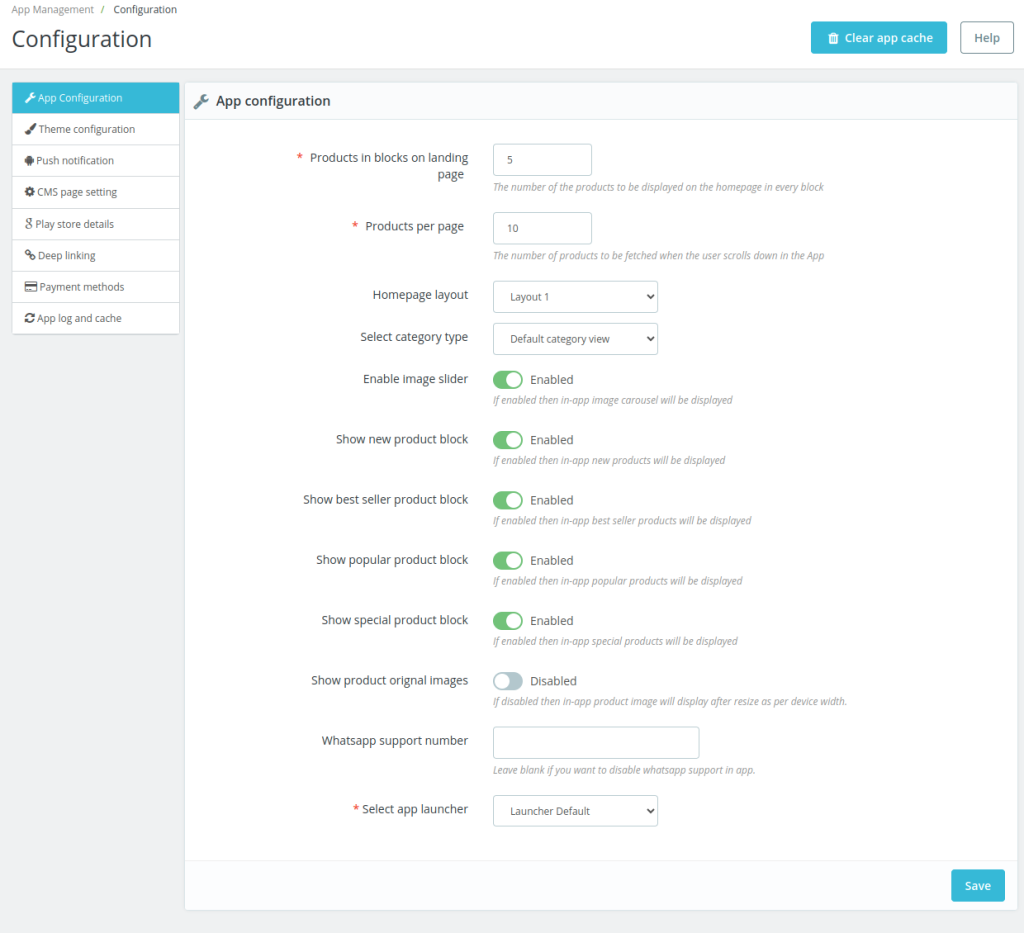Image resolution: width=1024 pixels, height=933 pixels.
Task: Go to Push notification tab
Action: click(x=95, y=161)
